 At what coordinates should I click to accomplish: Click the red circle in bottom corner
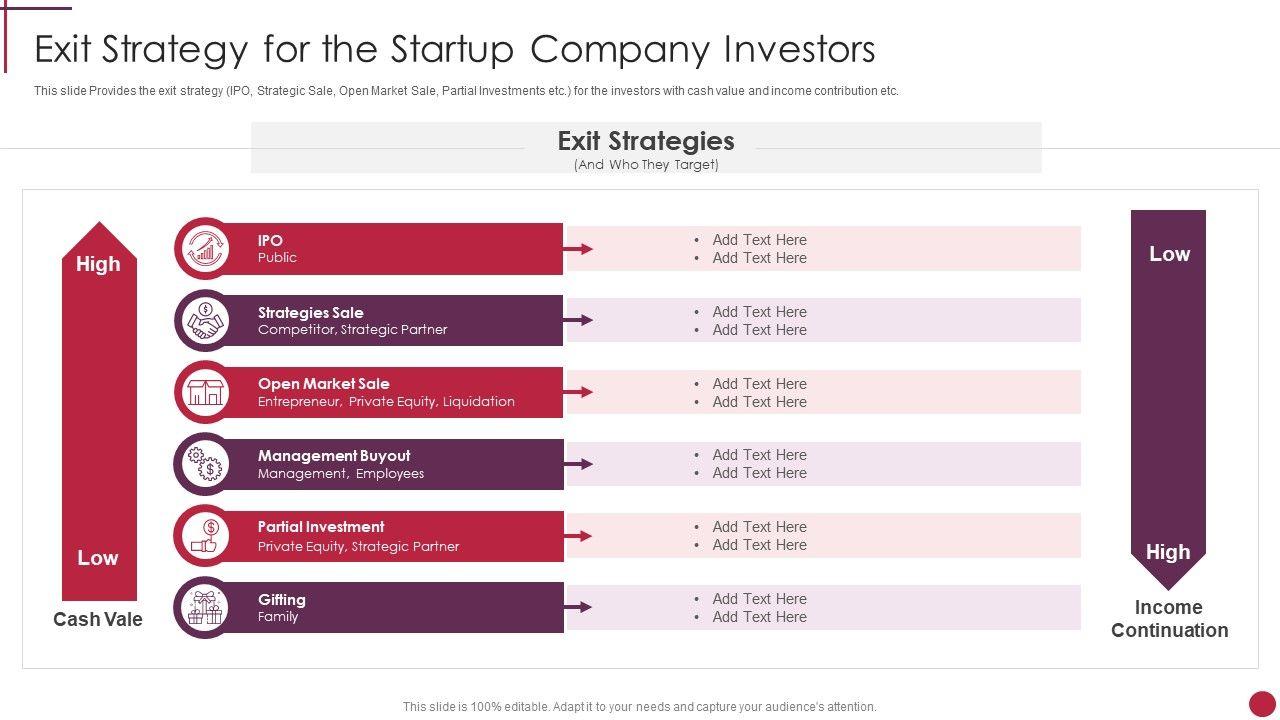click(x=1263, y=703)
